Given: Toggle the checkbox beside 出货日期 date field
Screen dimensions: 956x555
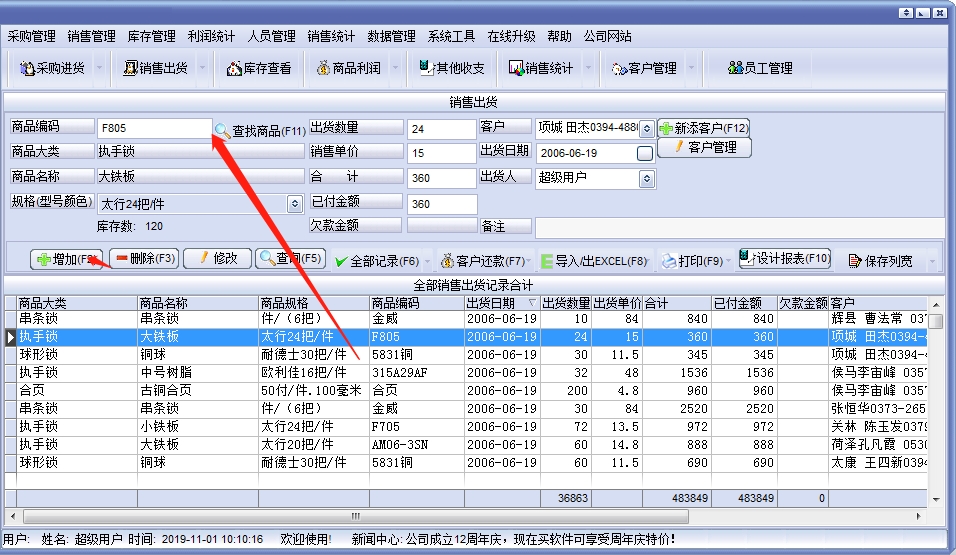Looking at the screenshot, I should (645, 153).
